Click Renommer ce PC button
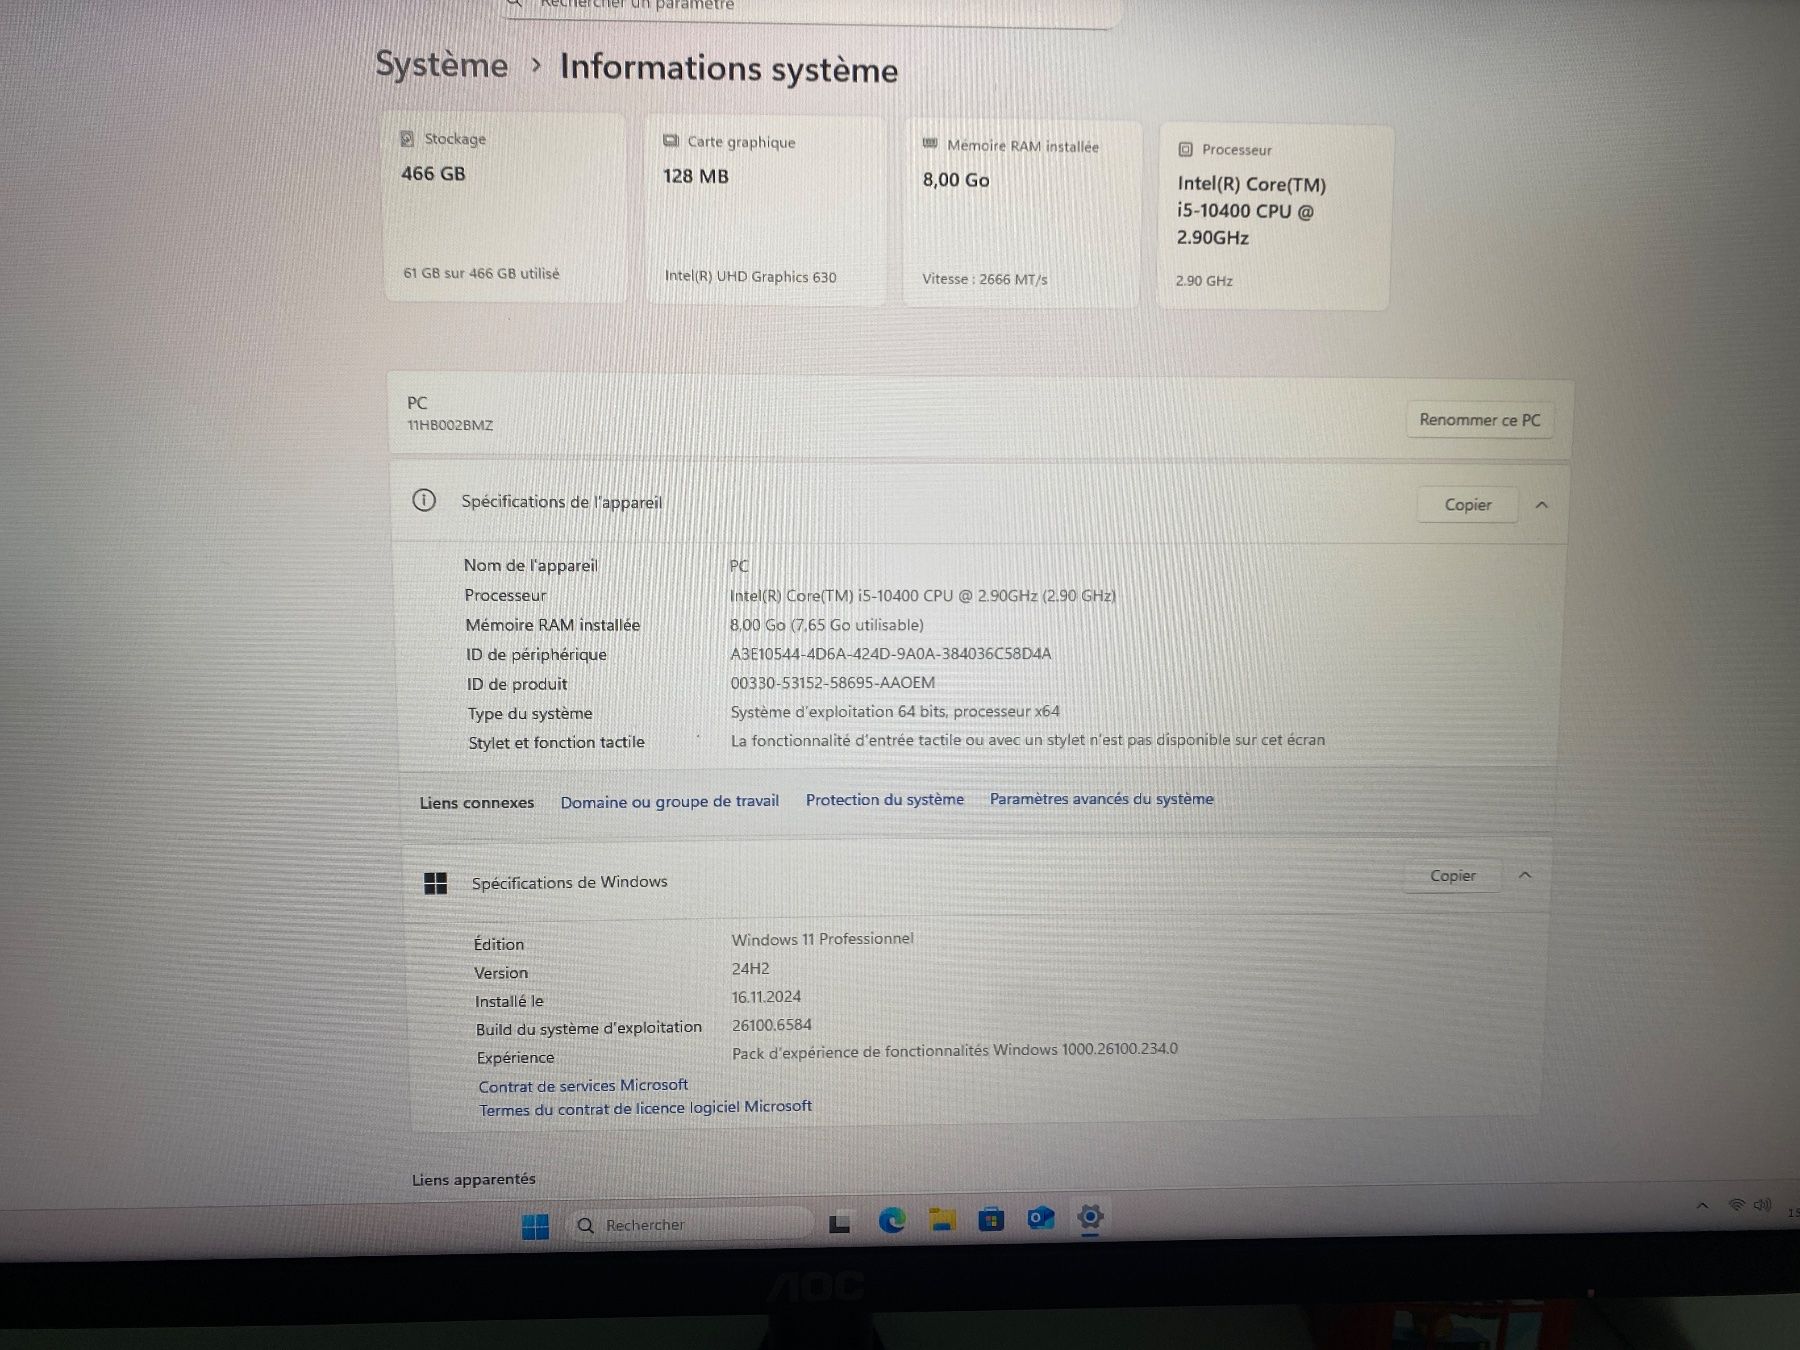The width and height of the screenshot is (1800, 1350). pos(1479,420)
